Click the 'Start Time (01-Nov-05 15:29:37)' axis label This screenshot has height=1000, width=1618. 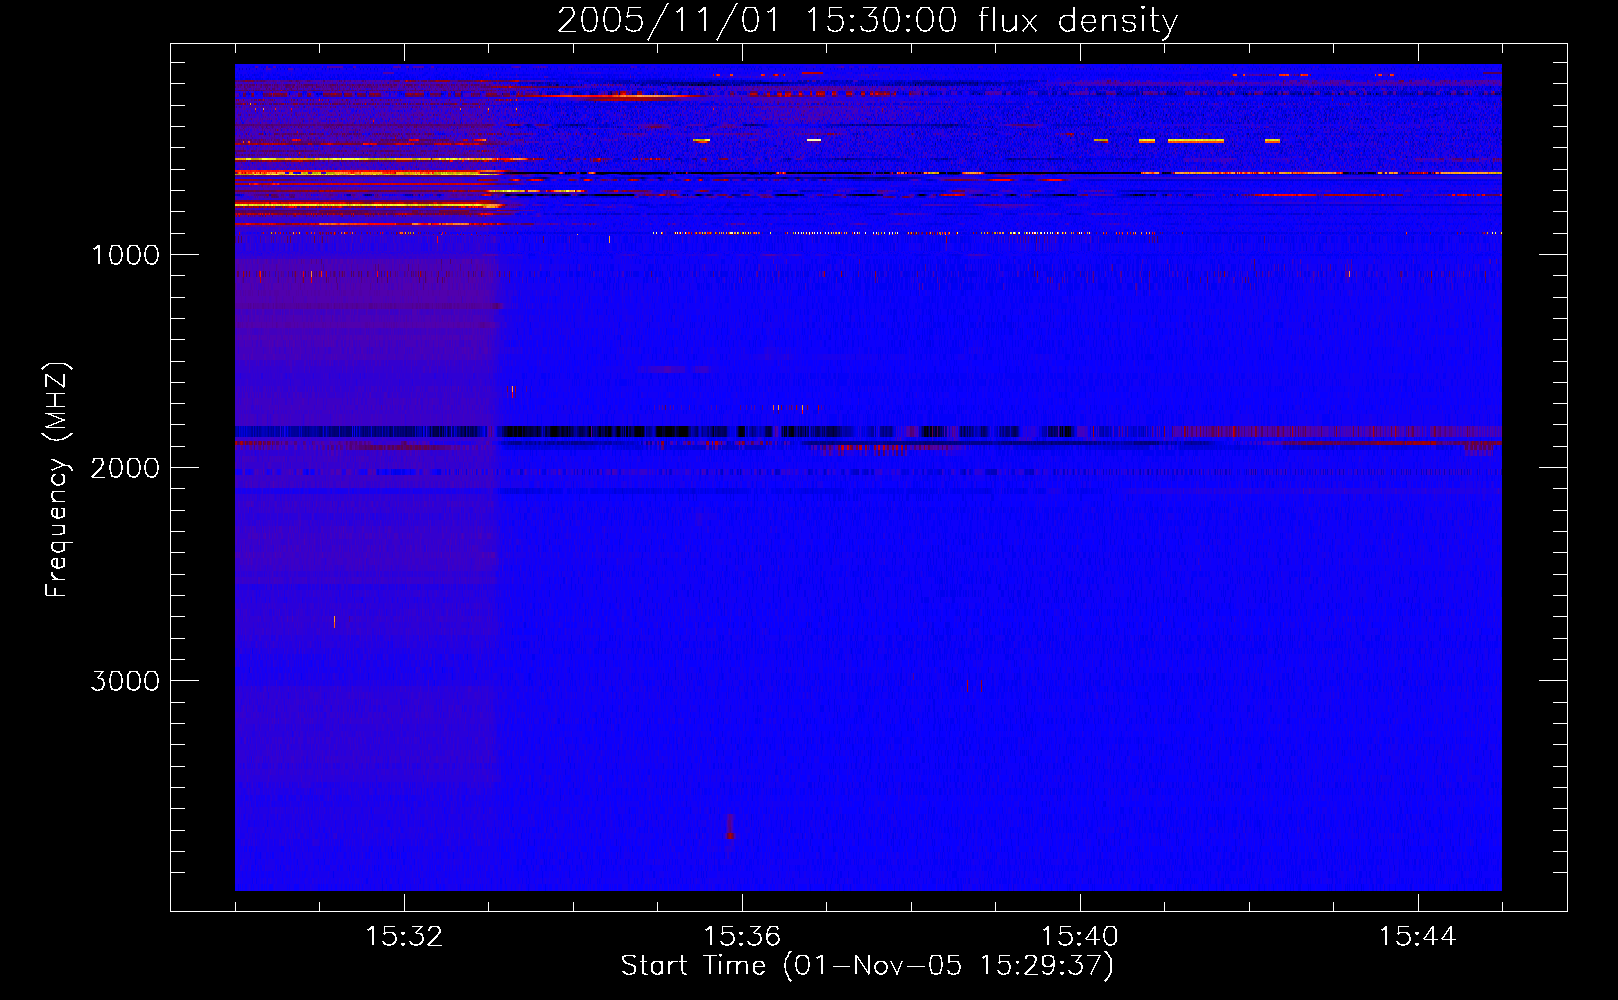(x=867, y=966)
